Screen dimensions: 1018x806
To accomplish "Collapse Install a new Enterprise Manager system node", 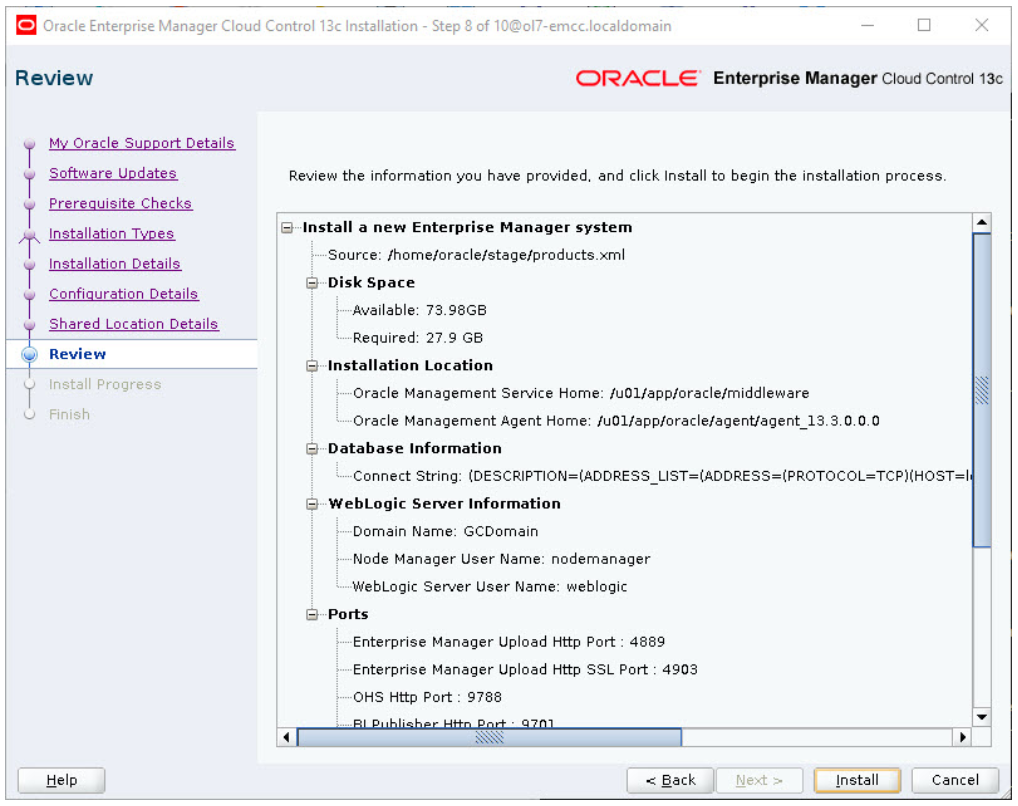I will tap(287, 227).
